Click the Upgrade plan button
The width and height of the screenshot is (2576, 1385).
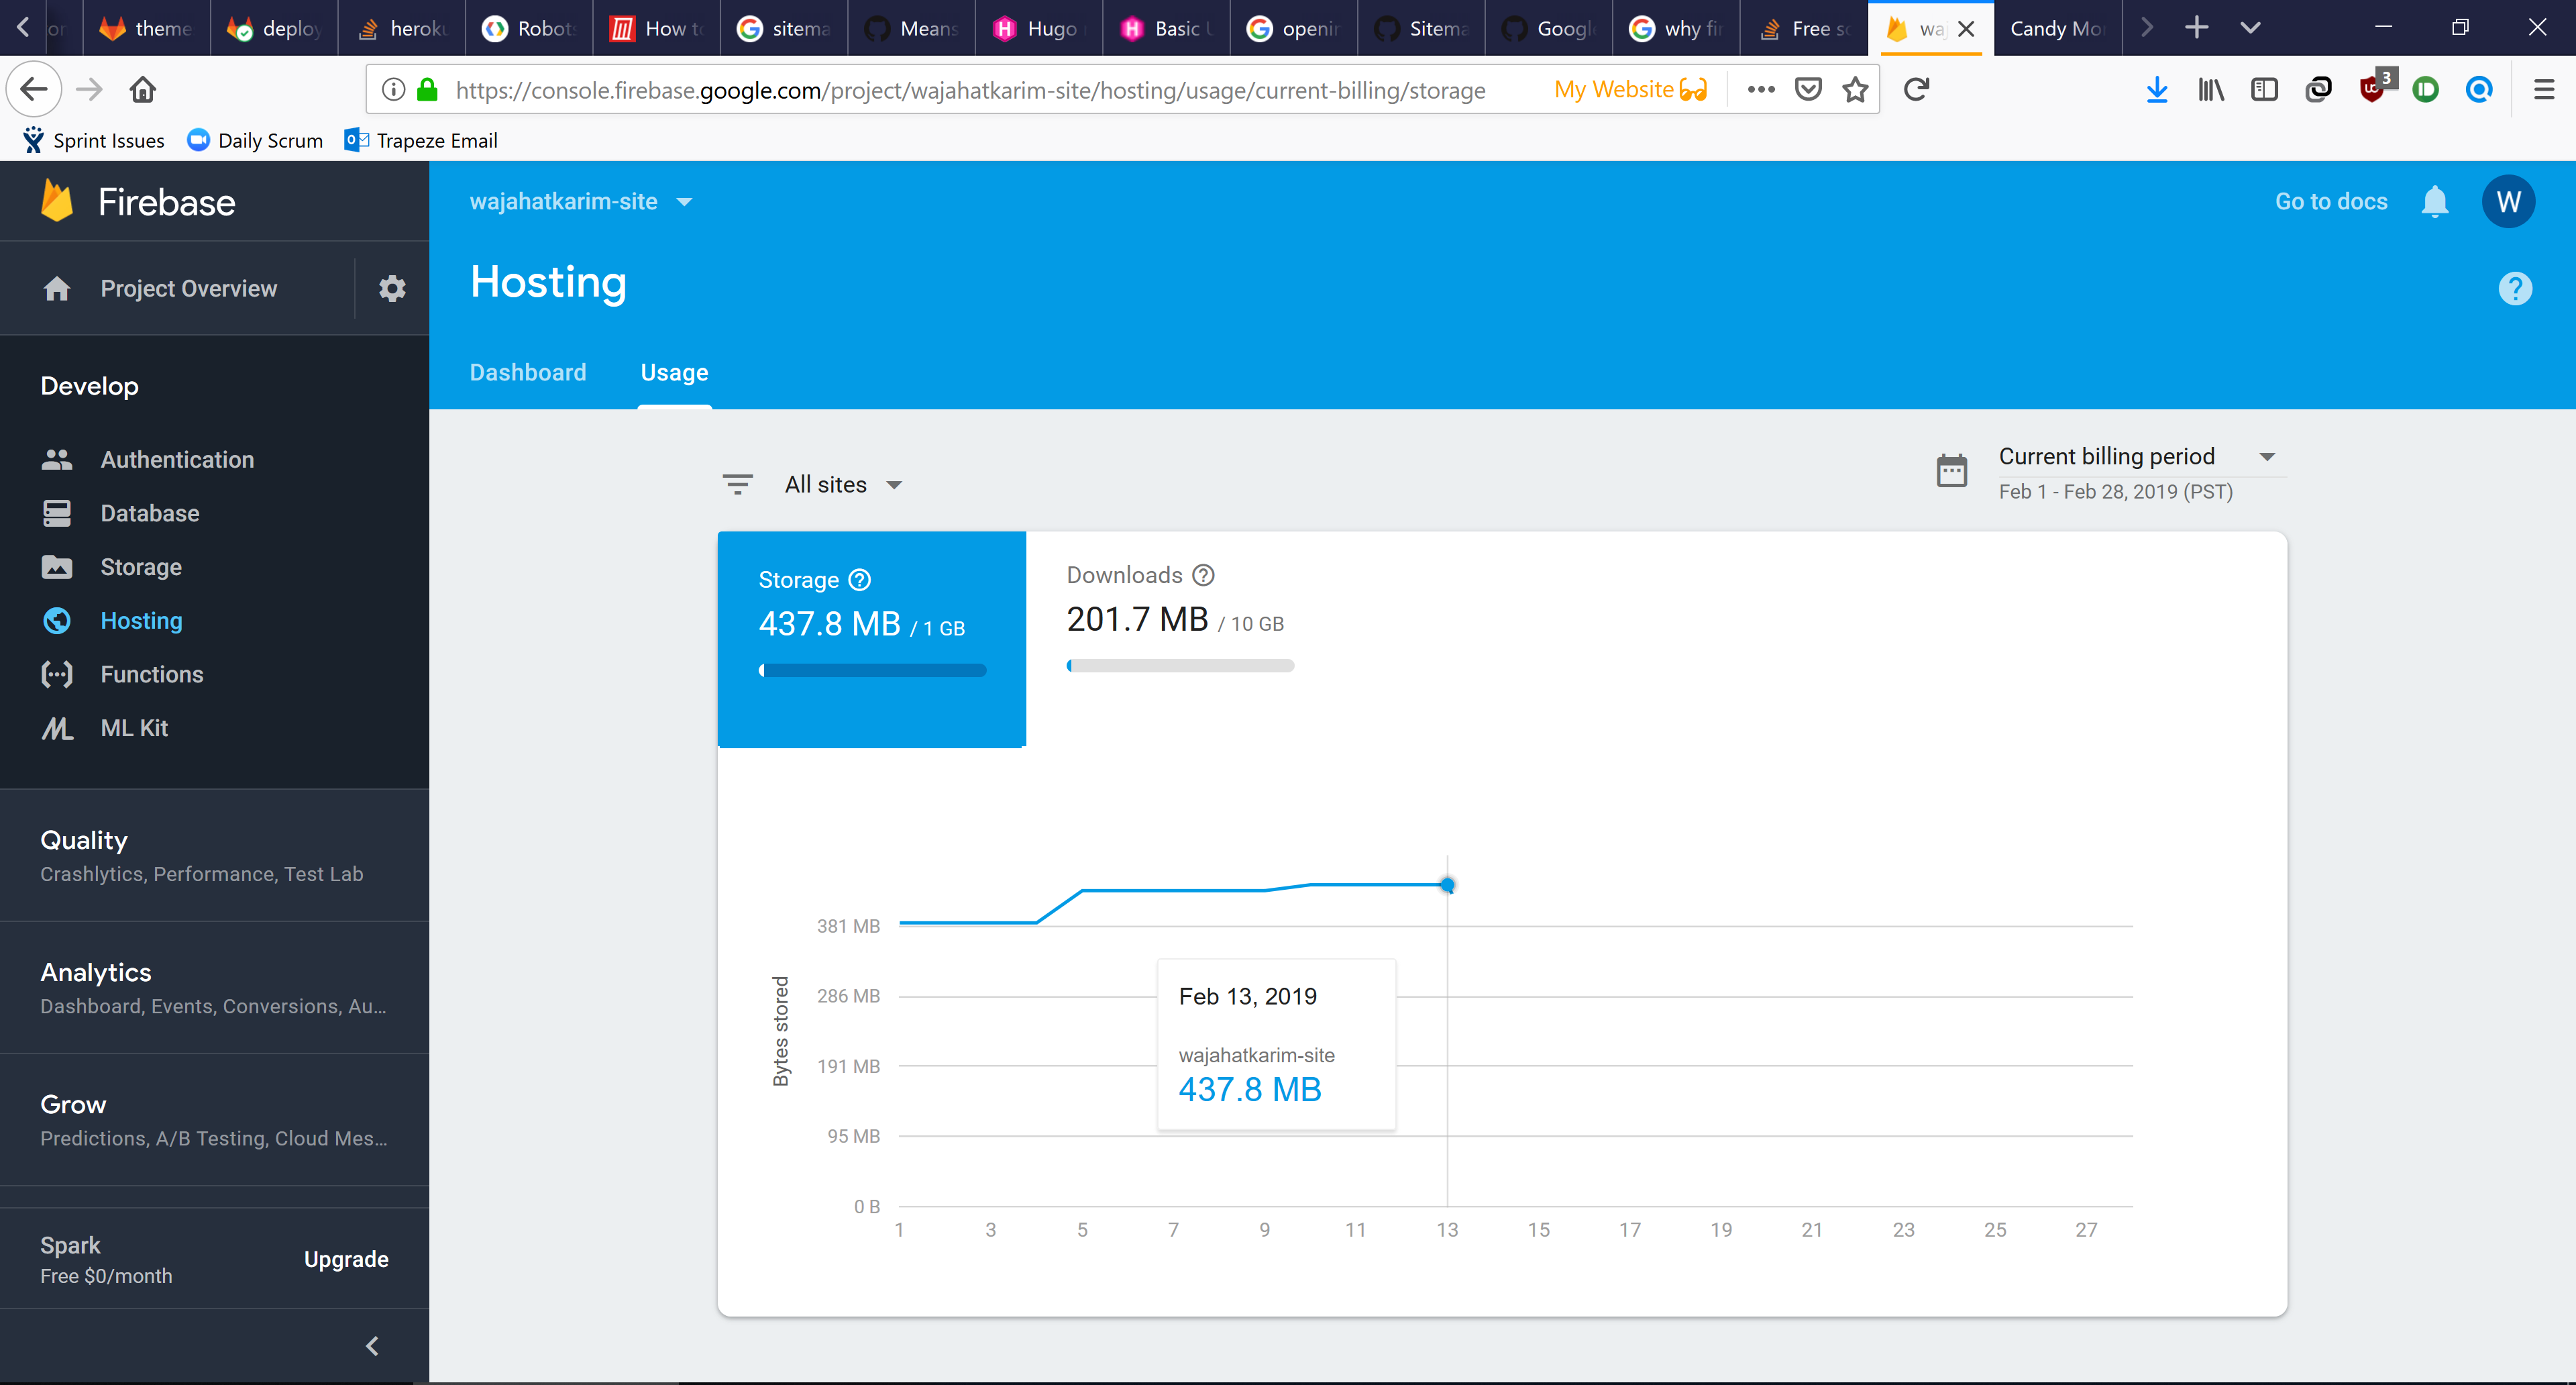pyautogui.click(x=346, y=1259)
